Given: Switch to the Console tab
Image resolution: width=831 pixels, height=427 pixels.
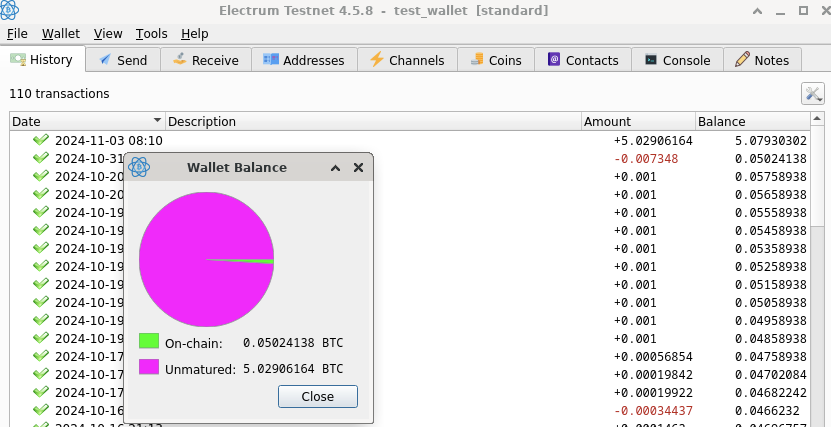Looking at the screenshot, I should tap(678, 60).
